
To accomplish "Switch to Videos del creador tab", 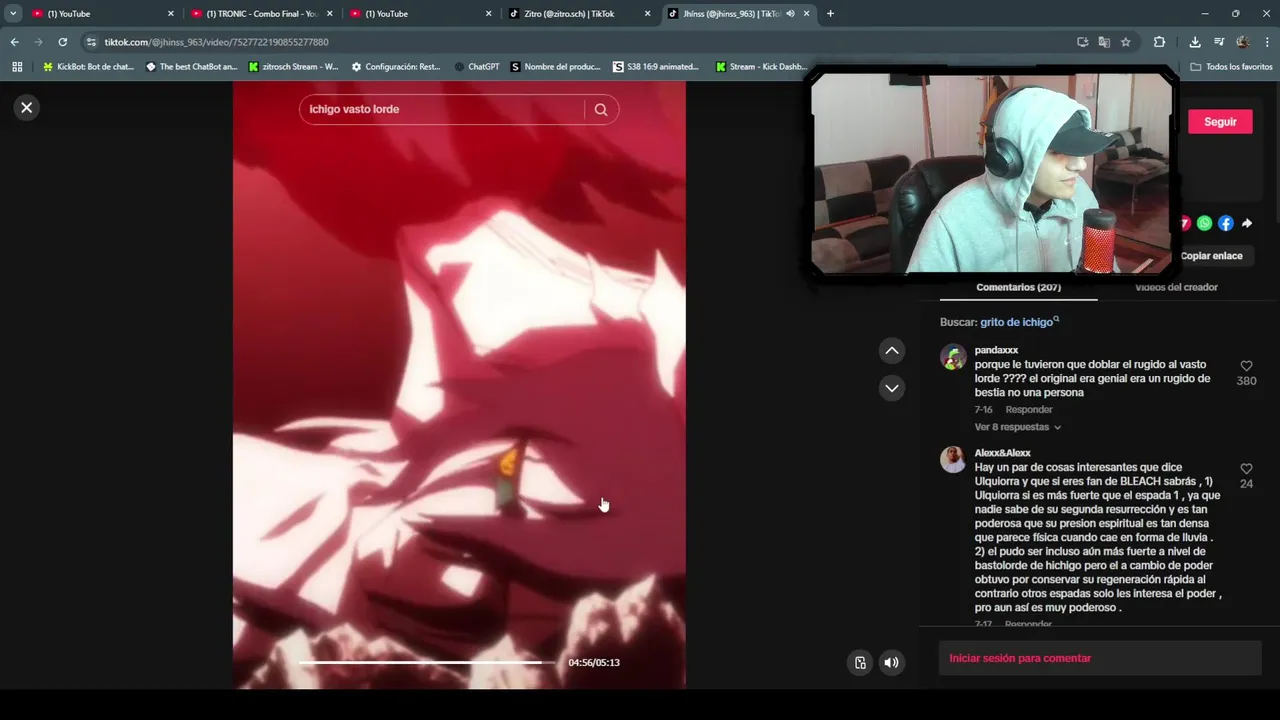I will tap(1176, 288).
